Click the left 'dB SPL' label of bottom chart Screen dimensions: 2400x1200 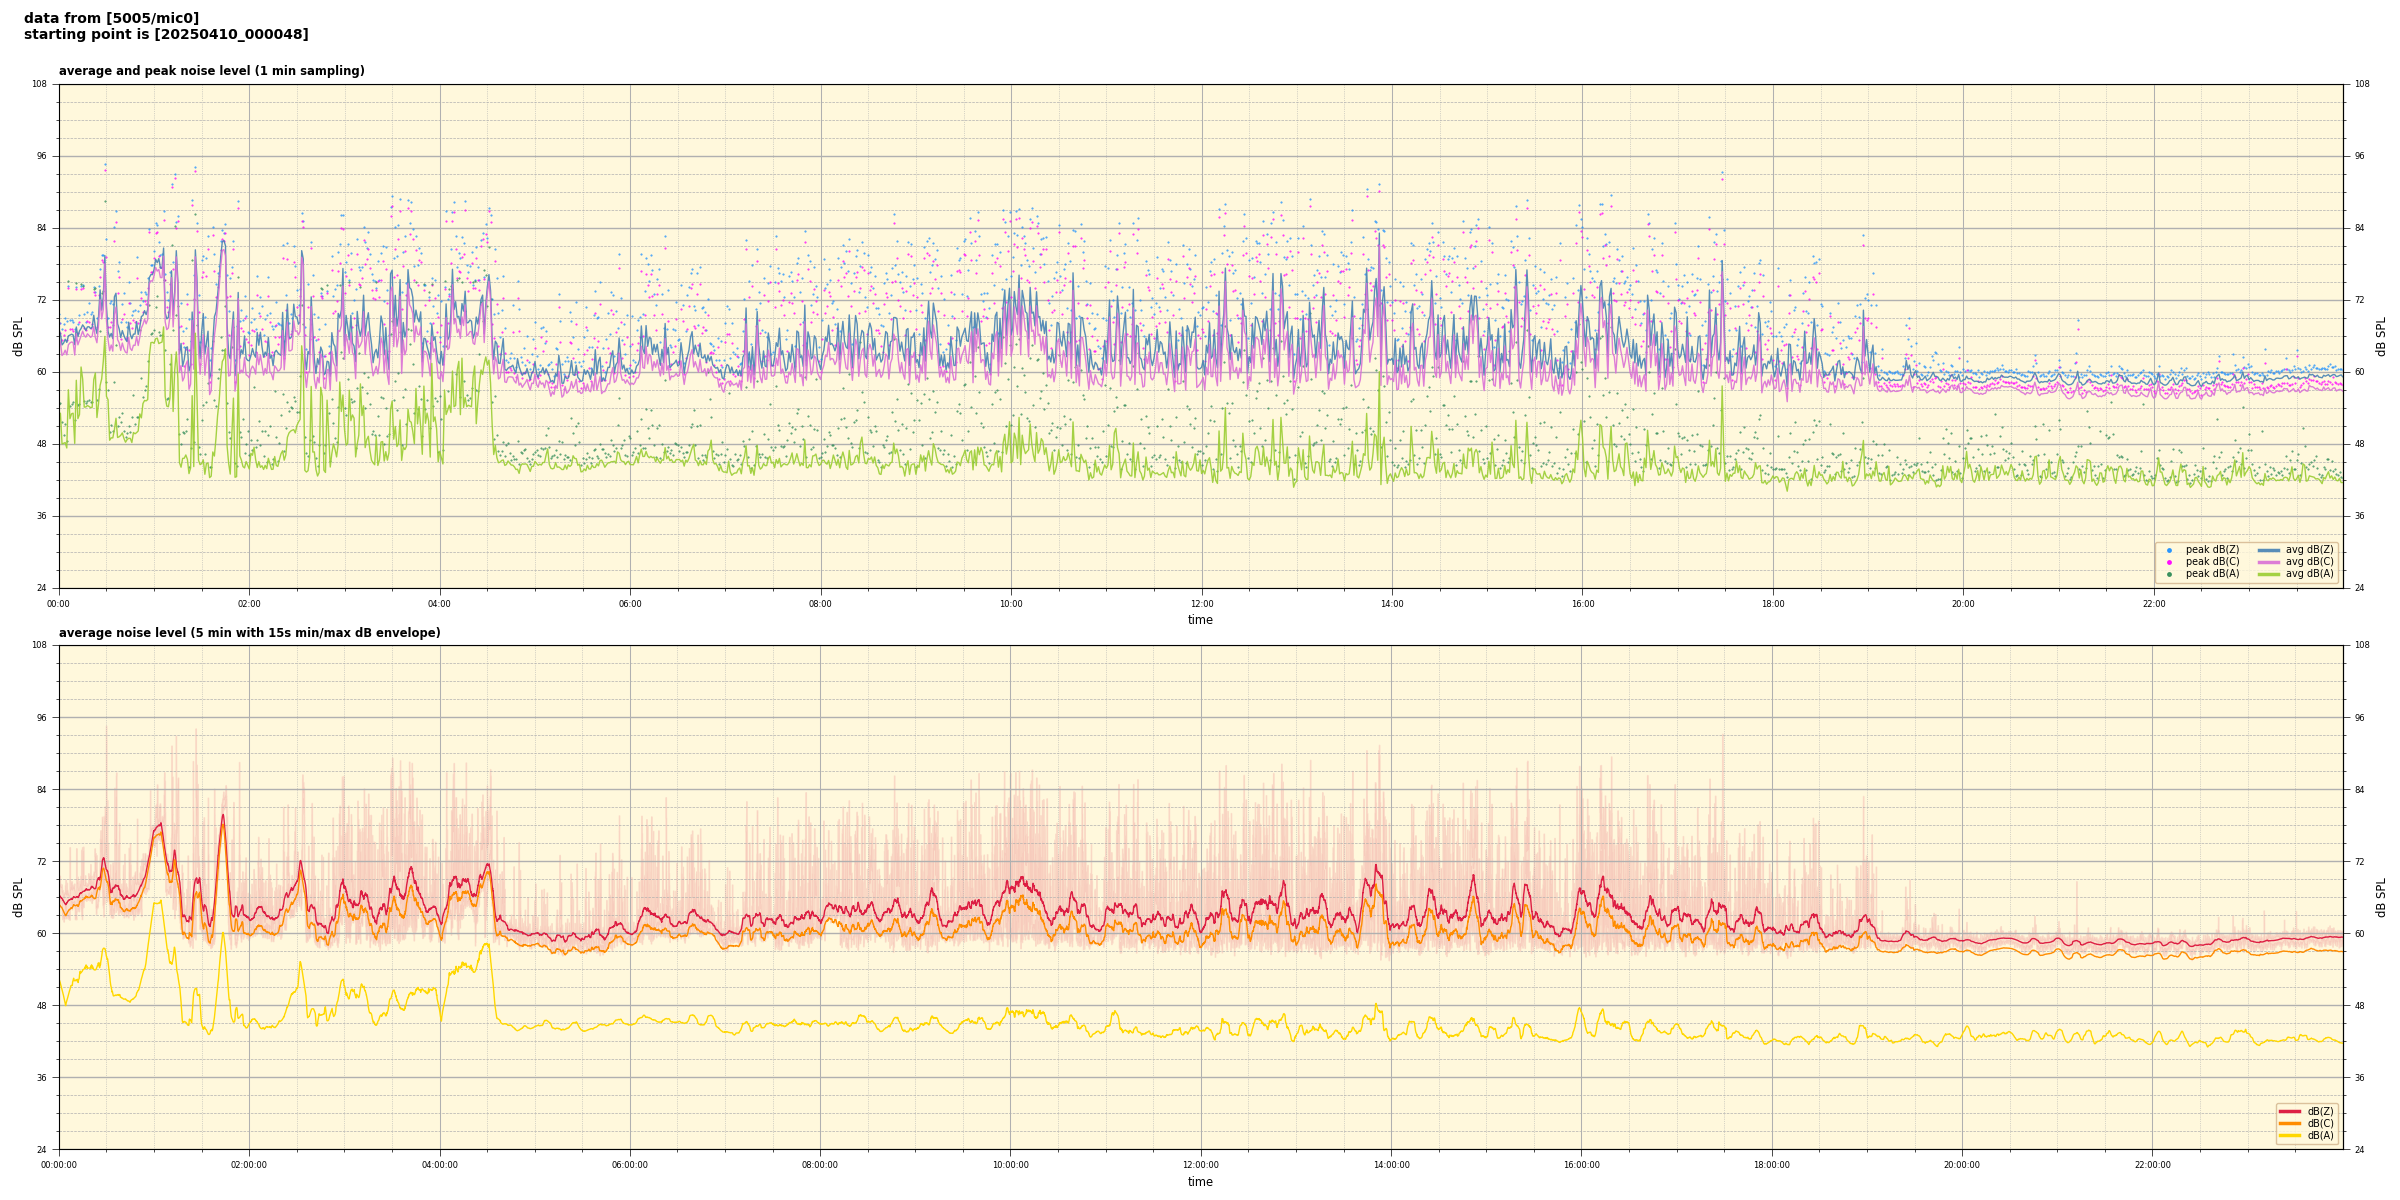click(x=18, y=897)
